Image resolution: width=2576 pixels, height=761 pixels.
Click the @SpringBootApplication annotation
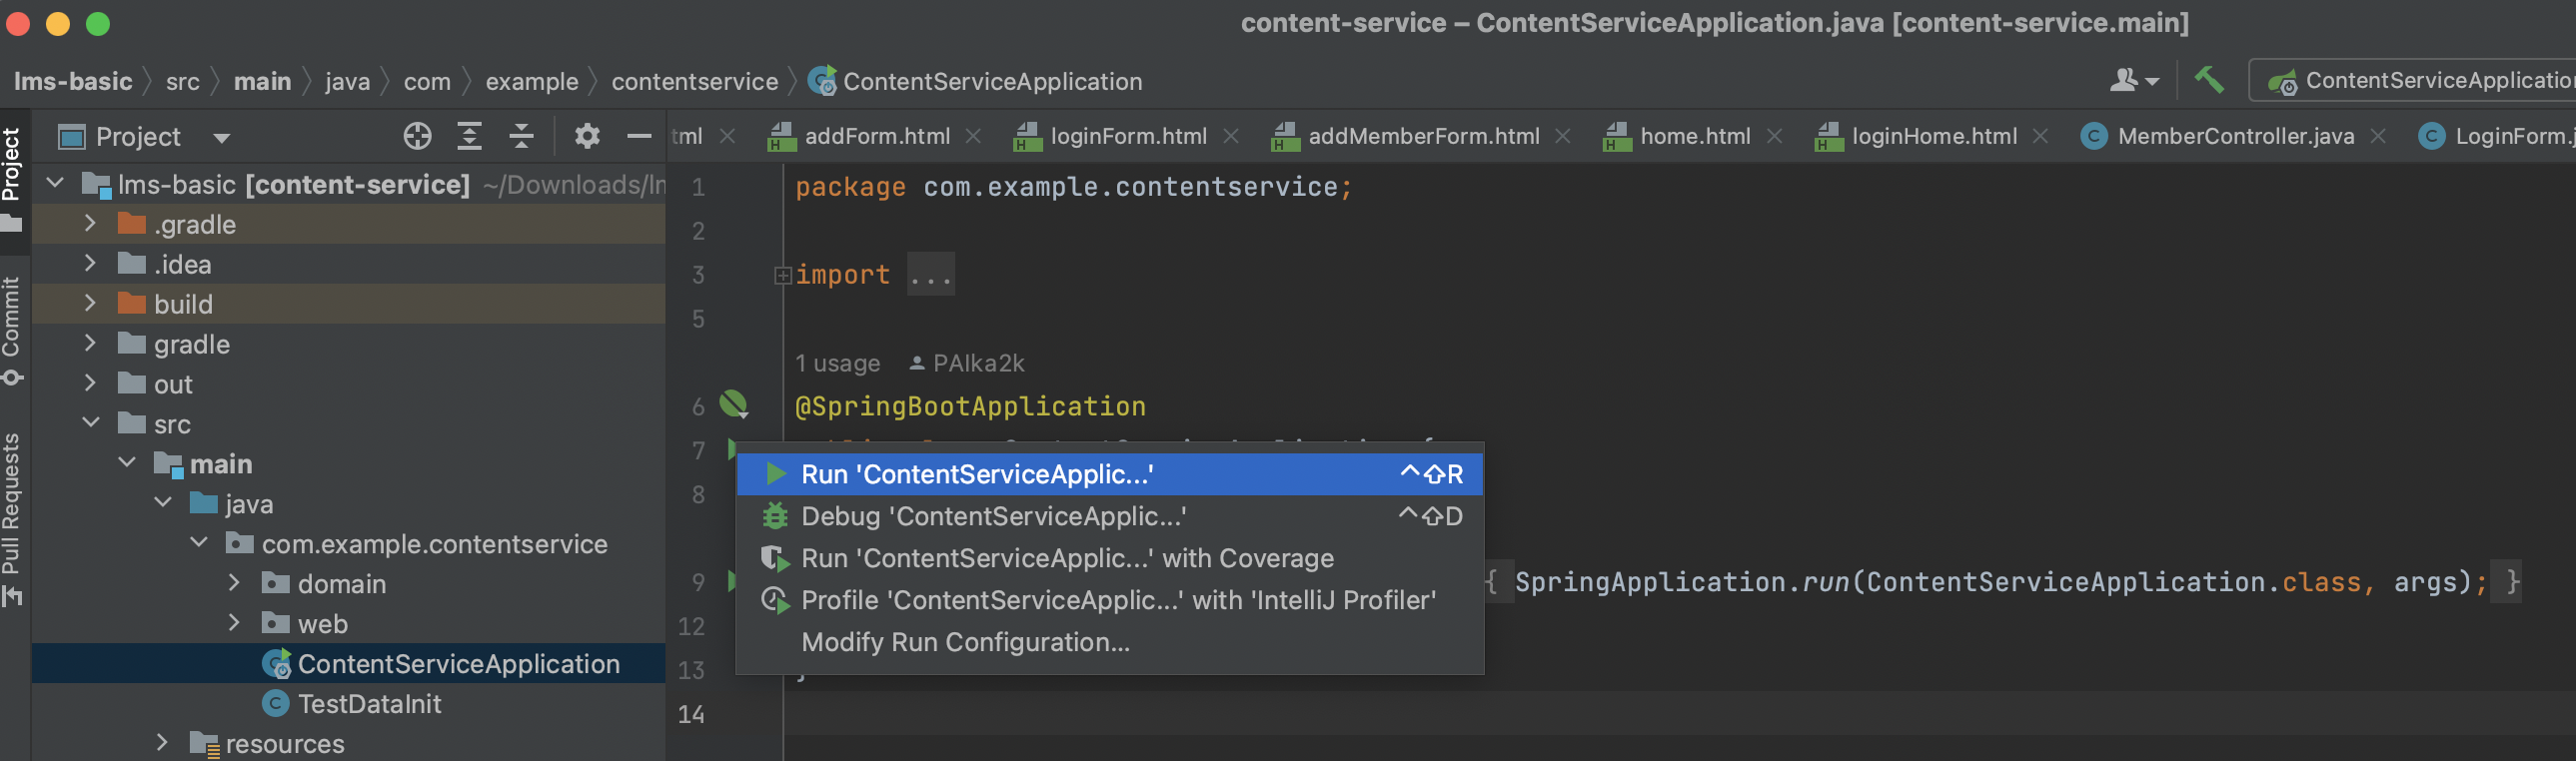(x=970, y=406)
